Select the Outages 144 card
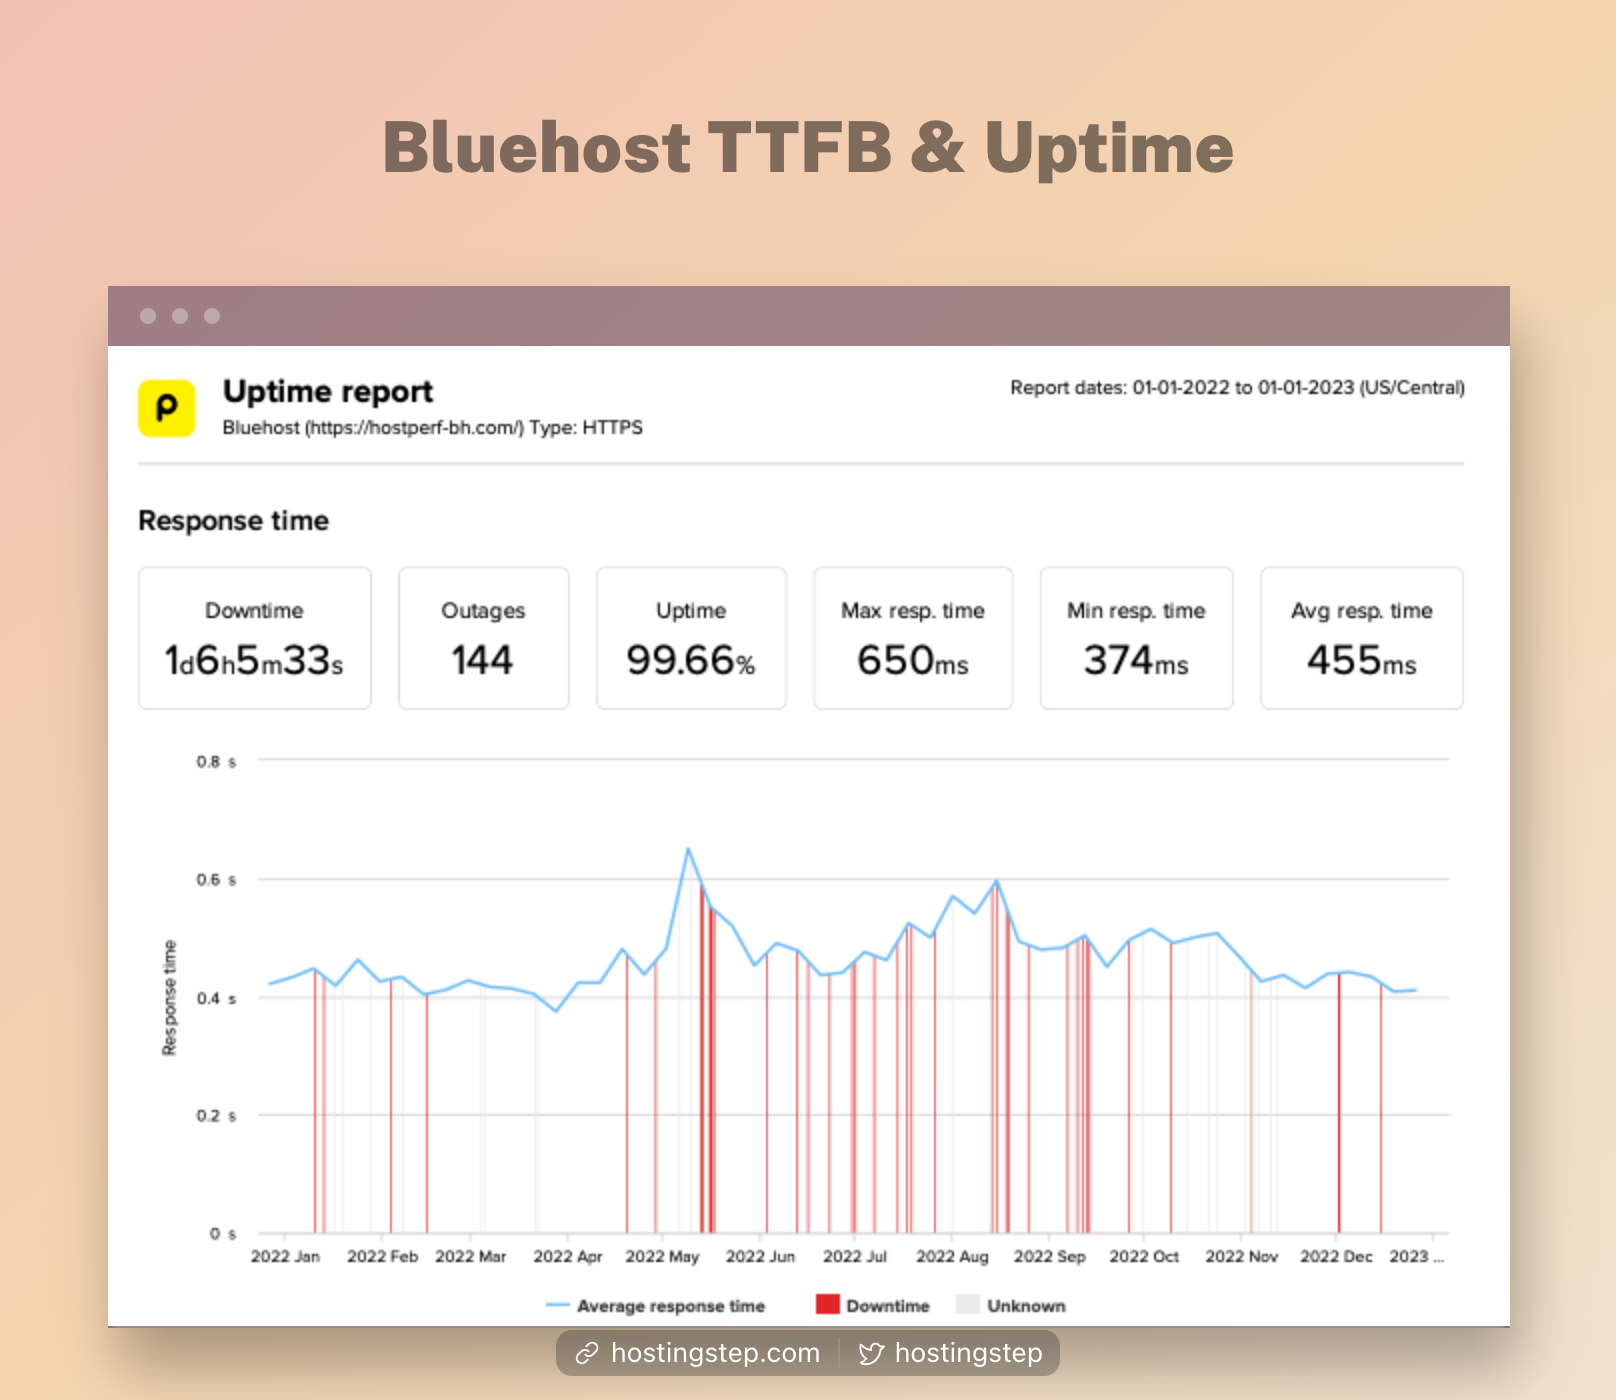The width and height of the screenshot is (1616, 1400). pos(484,638)
